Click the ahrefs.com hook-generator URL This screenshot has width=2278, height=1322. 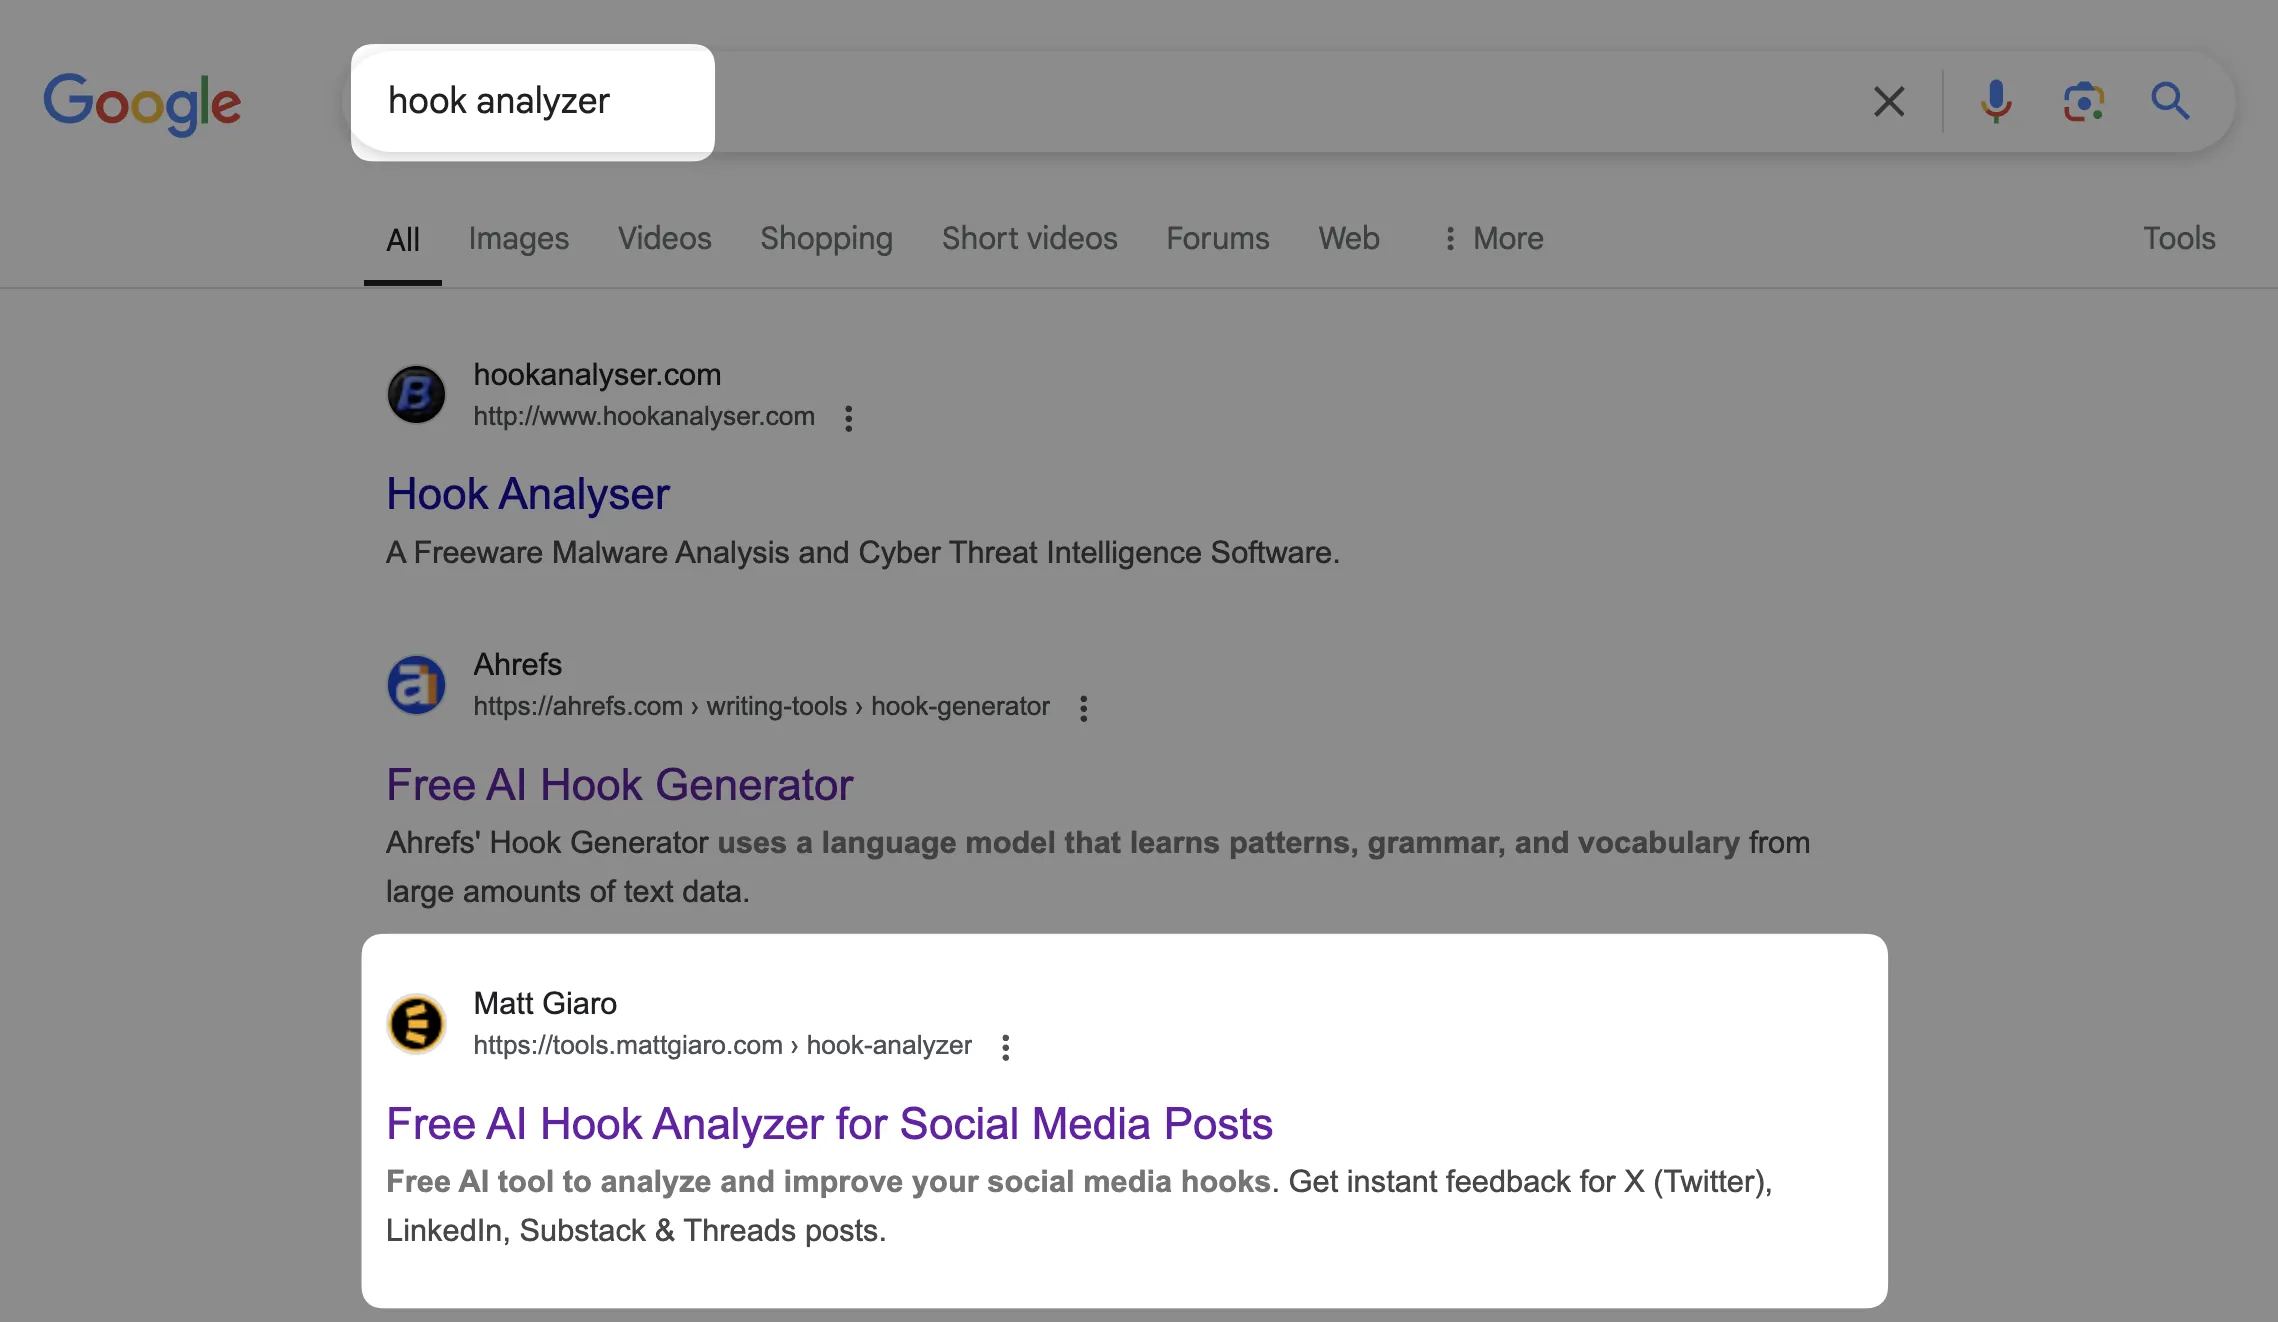tap(761, 707)
